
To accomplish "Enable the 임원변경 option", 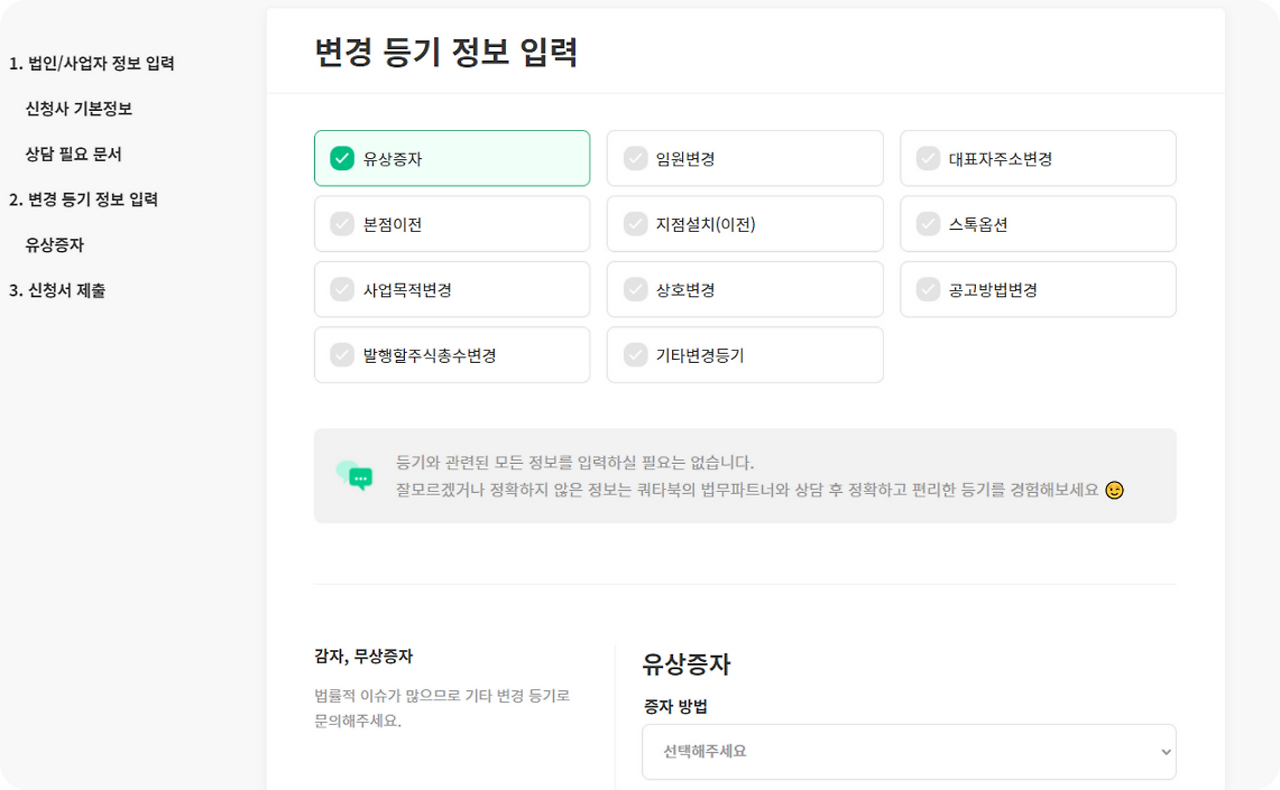I will pos(744,157).
